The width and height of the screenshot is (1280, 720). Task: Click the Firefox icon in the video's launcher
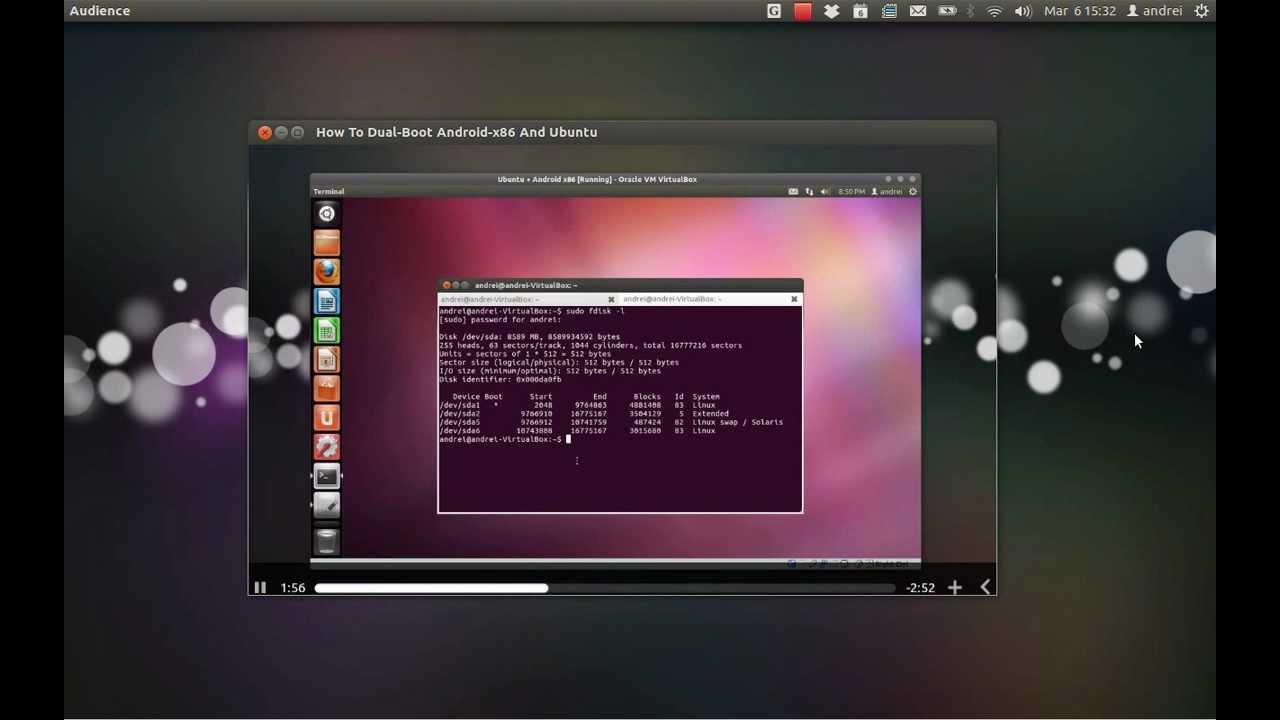click(x=327, y=271)
